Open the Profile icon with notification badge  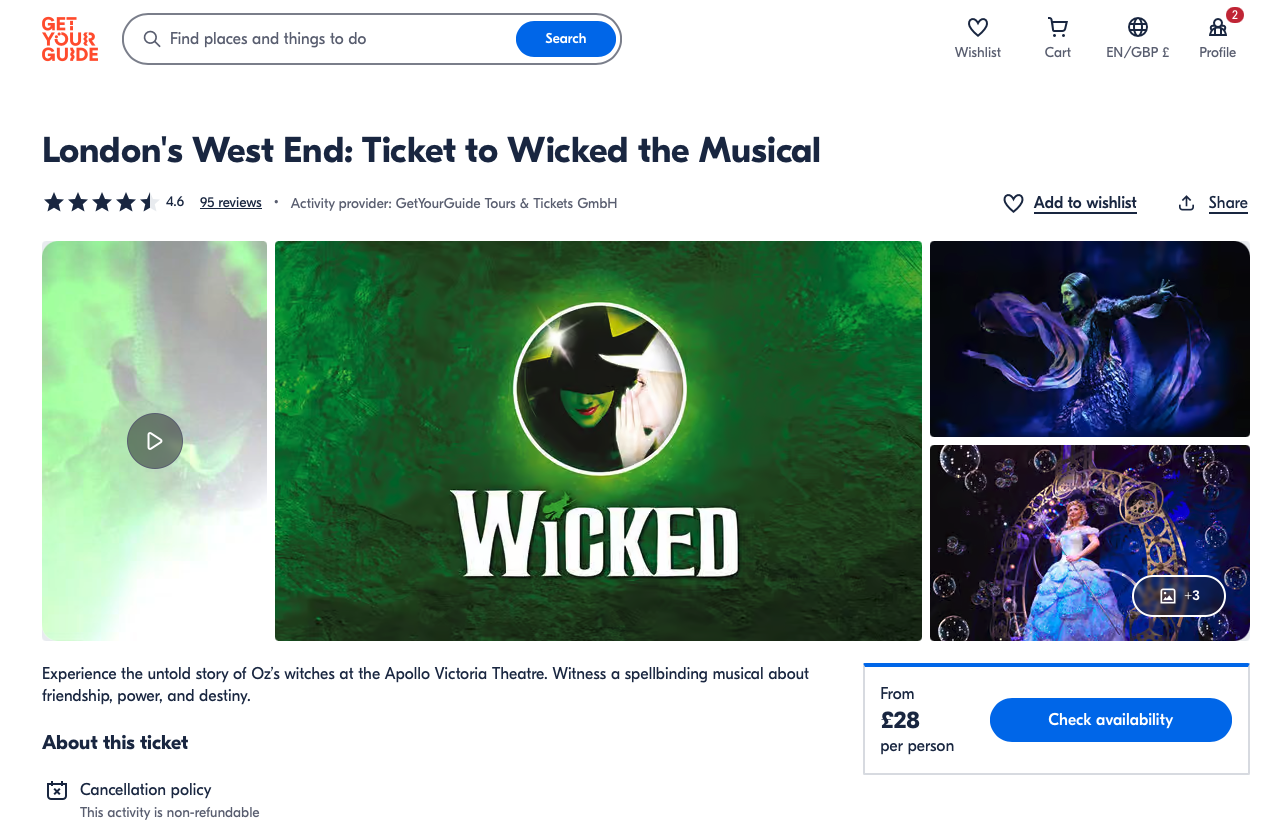pos(1217,29)
